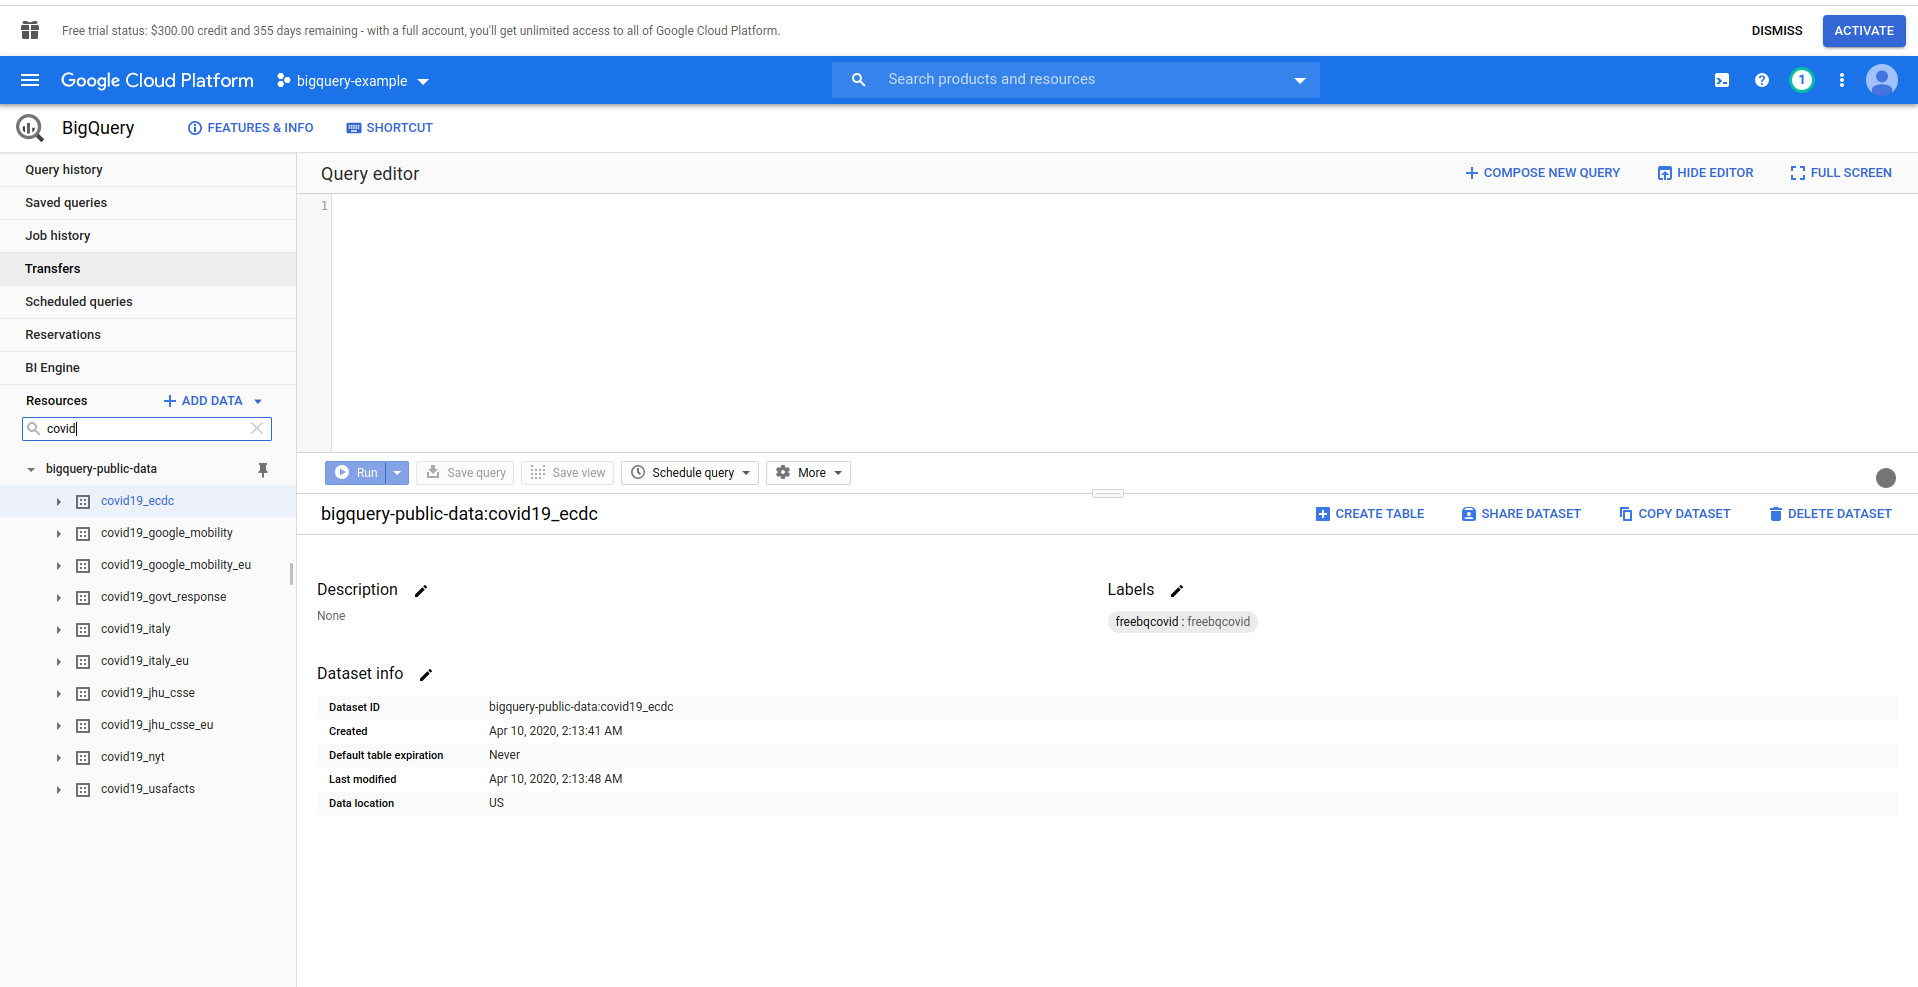Open the Schedule query dropdown
Screen dimensions: 1918x987
(690, 473)
